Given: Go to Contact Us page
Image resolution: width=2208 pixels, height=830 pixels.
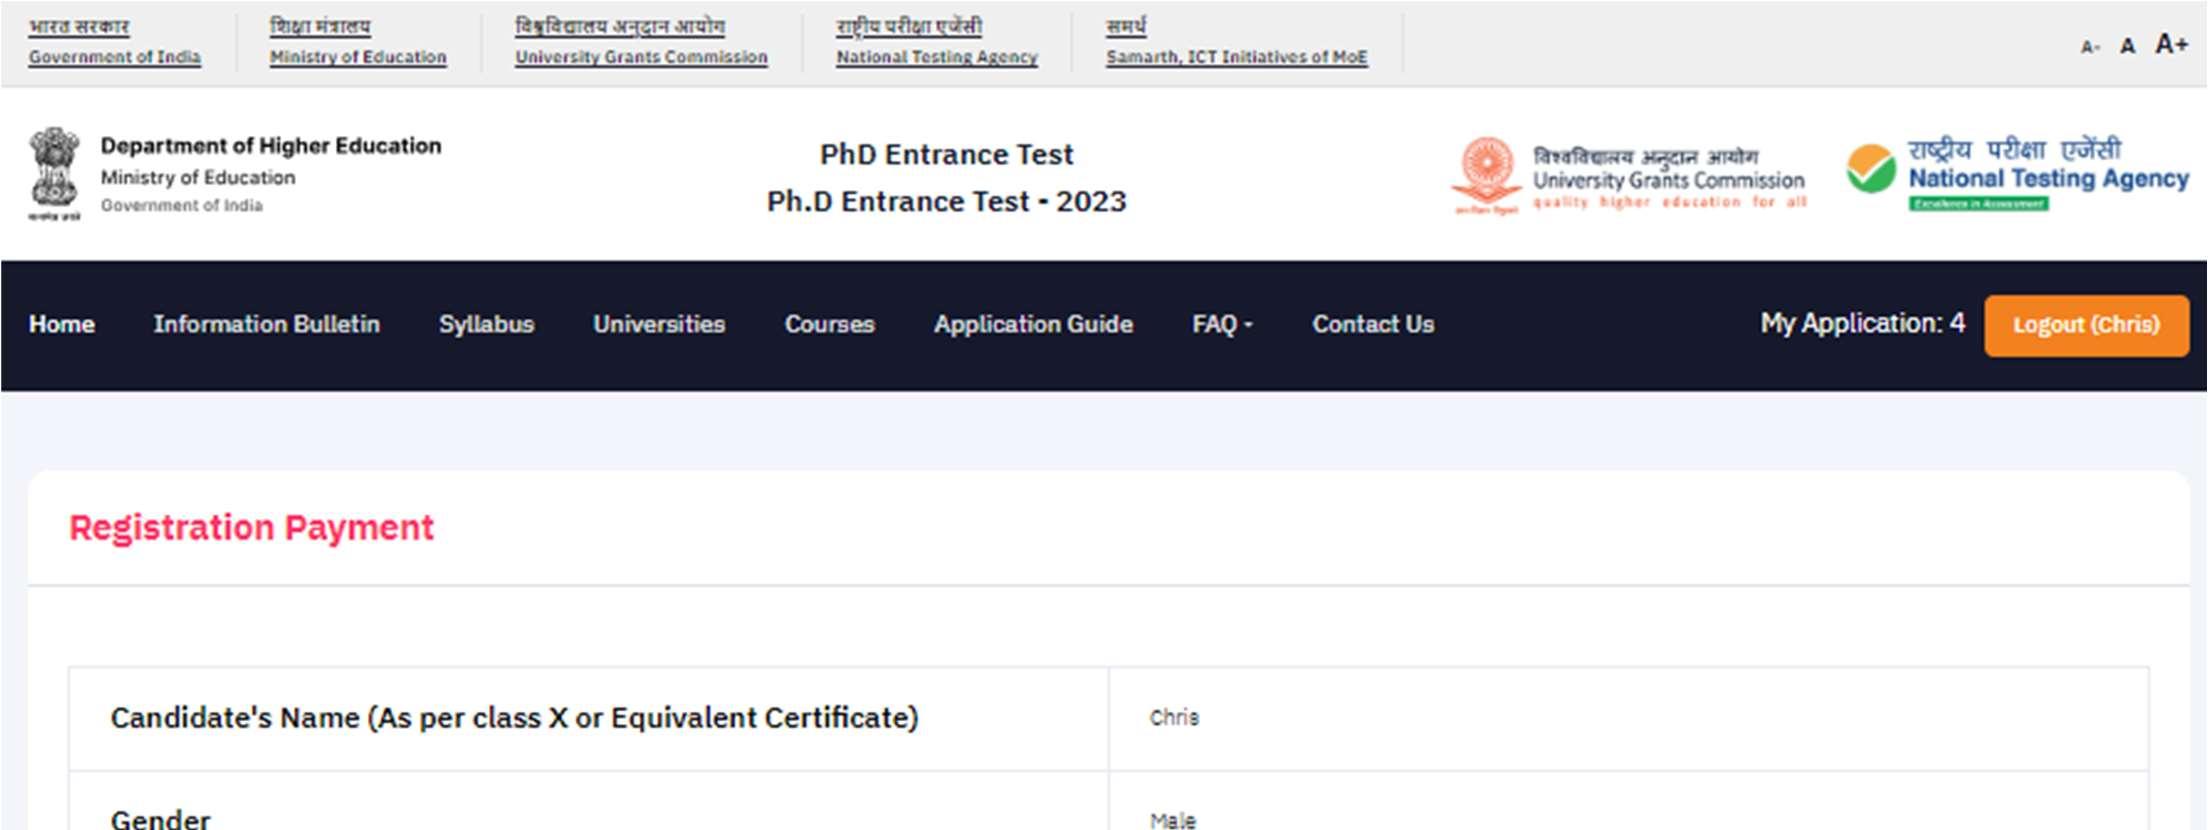Looking at the screenshot, I should tap(1373, 324).
